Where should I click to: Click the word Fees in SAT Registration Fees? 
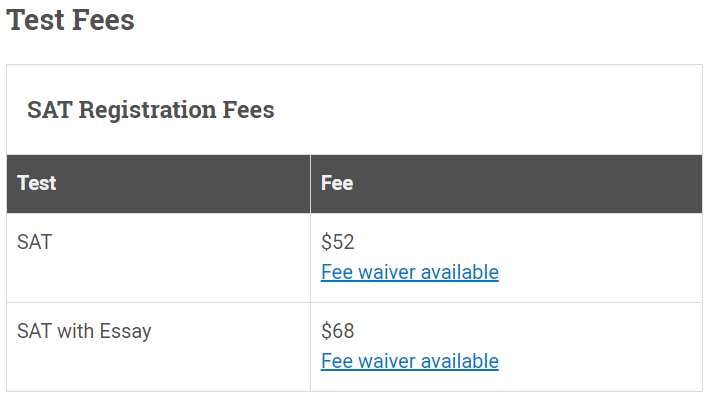248,110
